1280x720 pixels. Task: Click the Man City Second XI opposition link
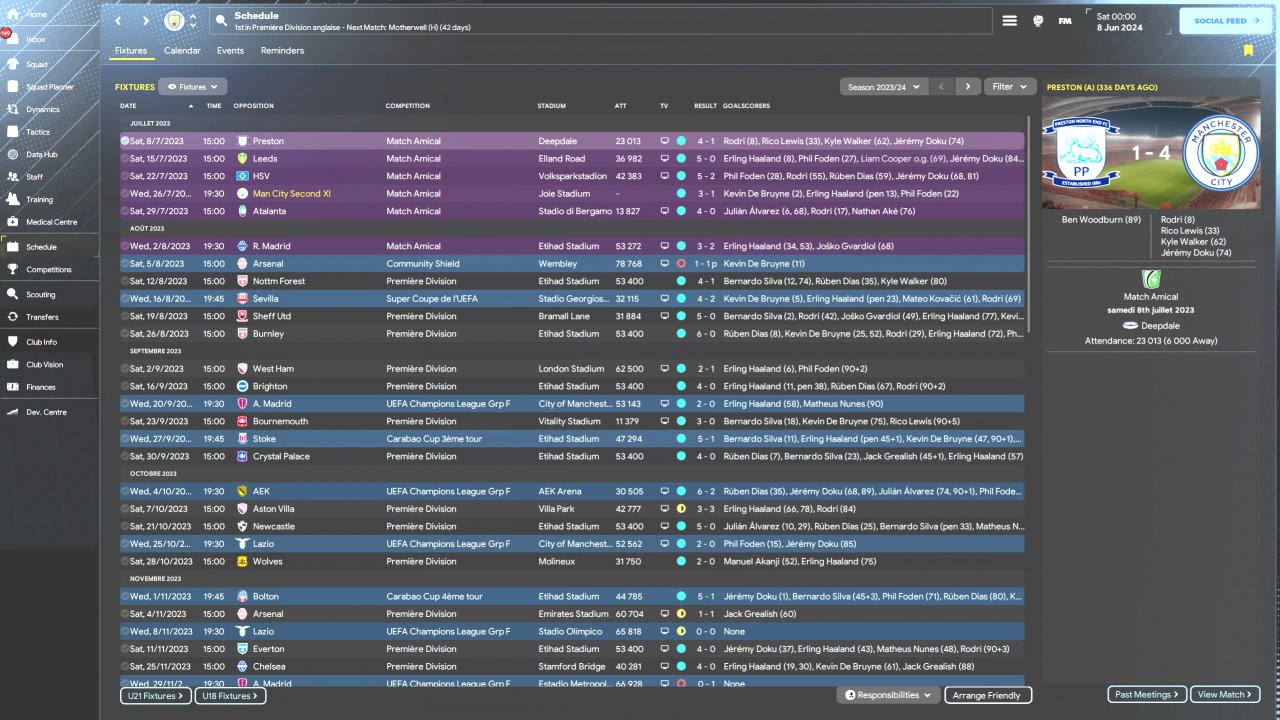(x=292, y=193)
